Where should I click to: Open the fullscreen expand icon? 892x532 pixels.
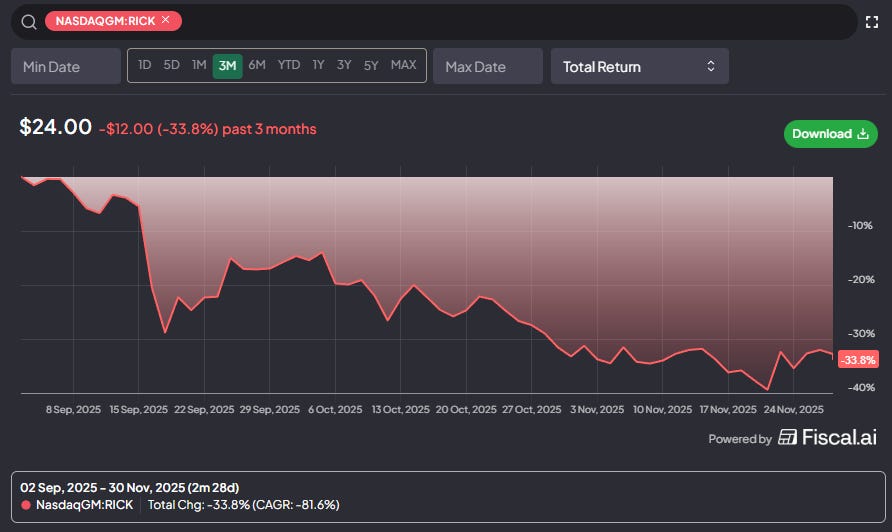pyautogui.click(x=872, y=22)
